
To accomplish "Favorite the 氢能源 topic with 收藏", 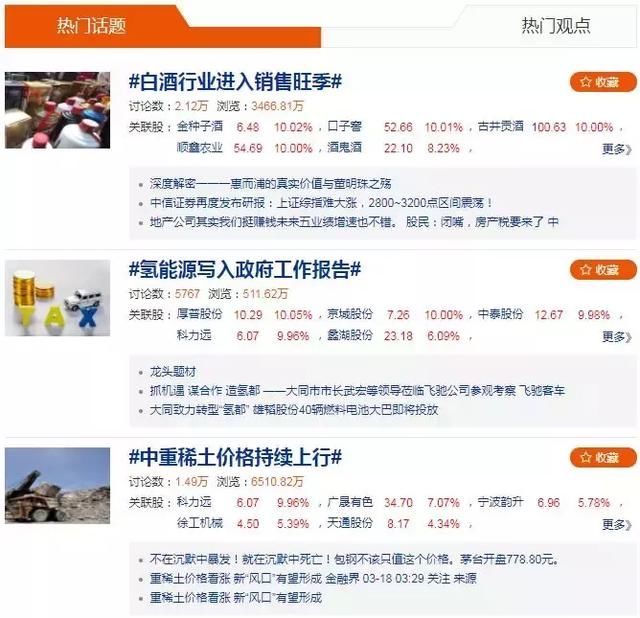I will coord(603,270).
